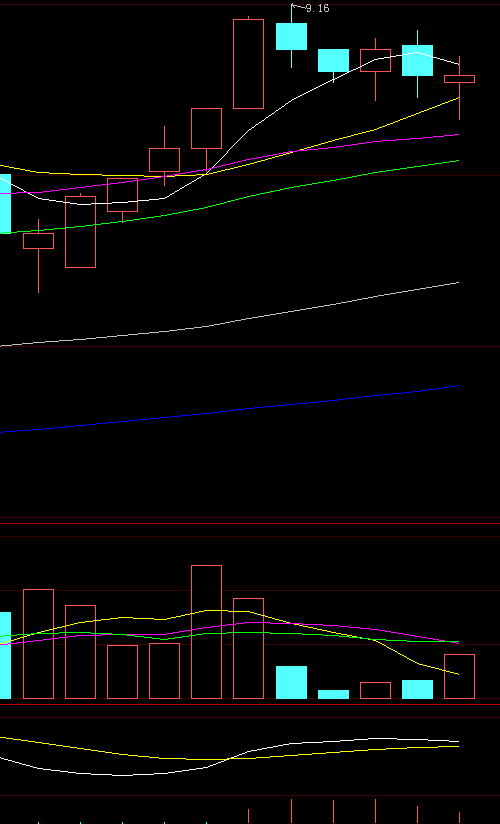Select the magenta moving average line in the price chart
Image resolution: width=500 pixels, height=824 pixels.
[x=229, y=163]
